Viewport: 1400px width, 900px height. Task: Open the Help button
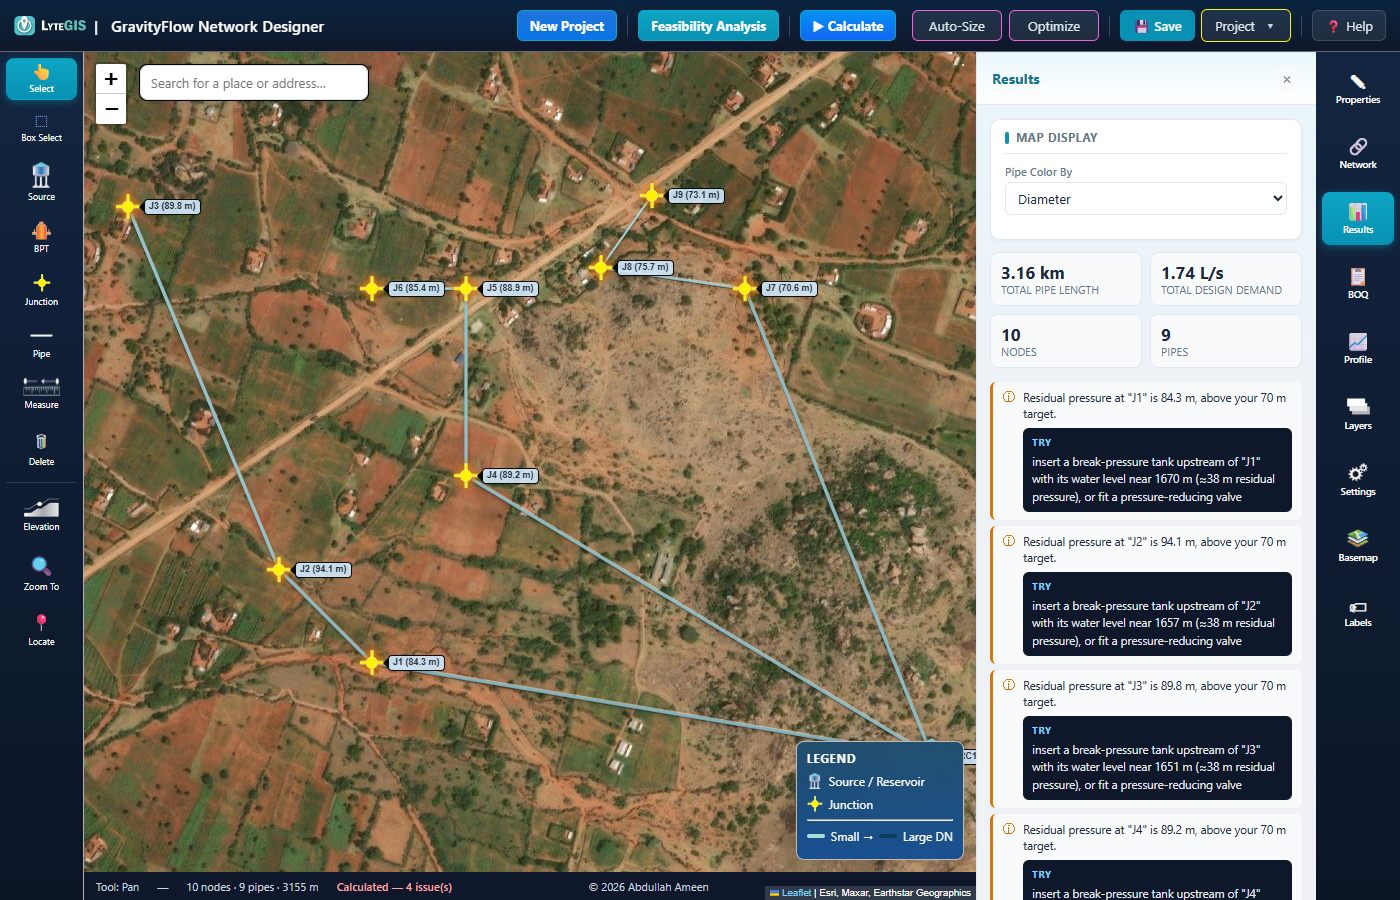(x=1349, y=26)
